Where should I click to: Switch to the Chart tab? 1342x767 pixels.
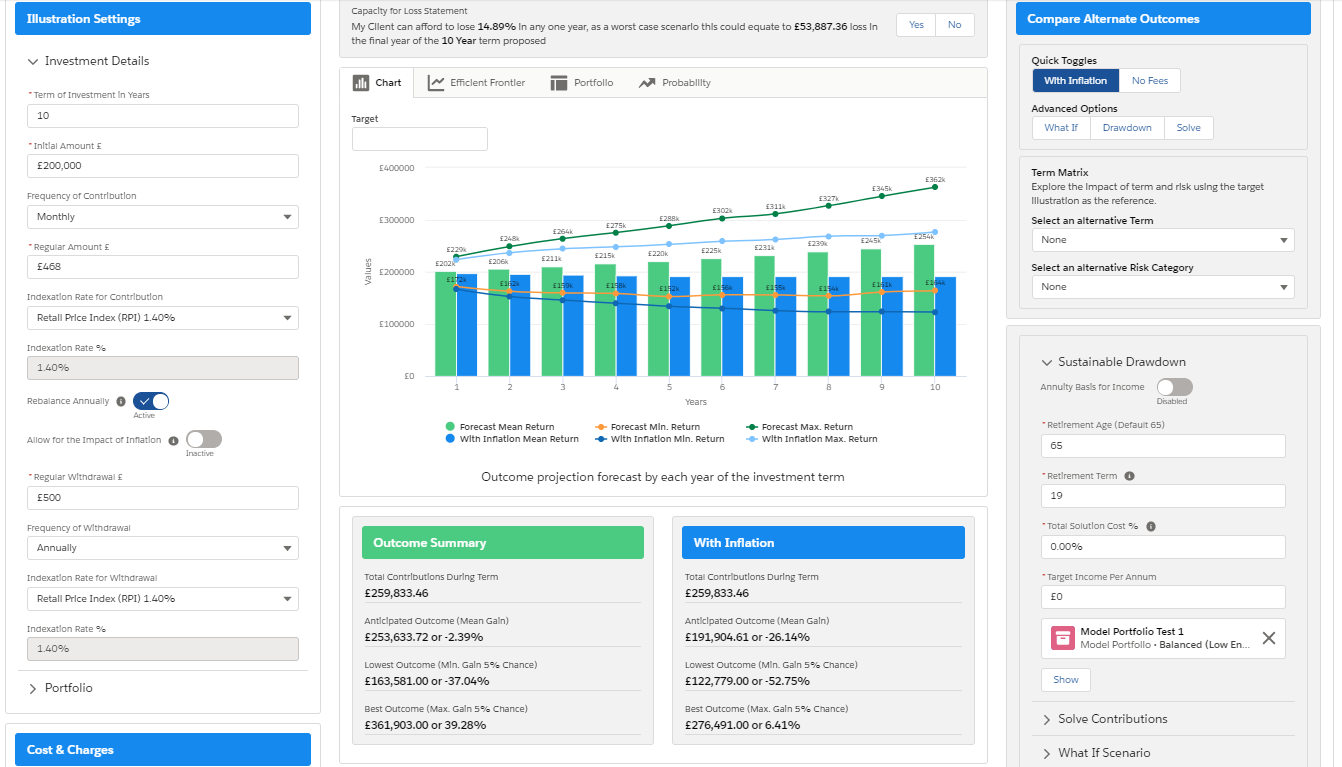[x=377, y=83]
